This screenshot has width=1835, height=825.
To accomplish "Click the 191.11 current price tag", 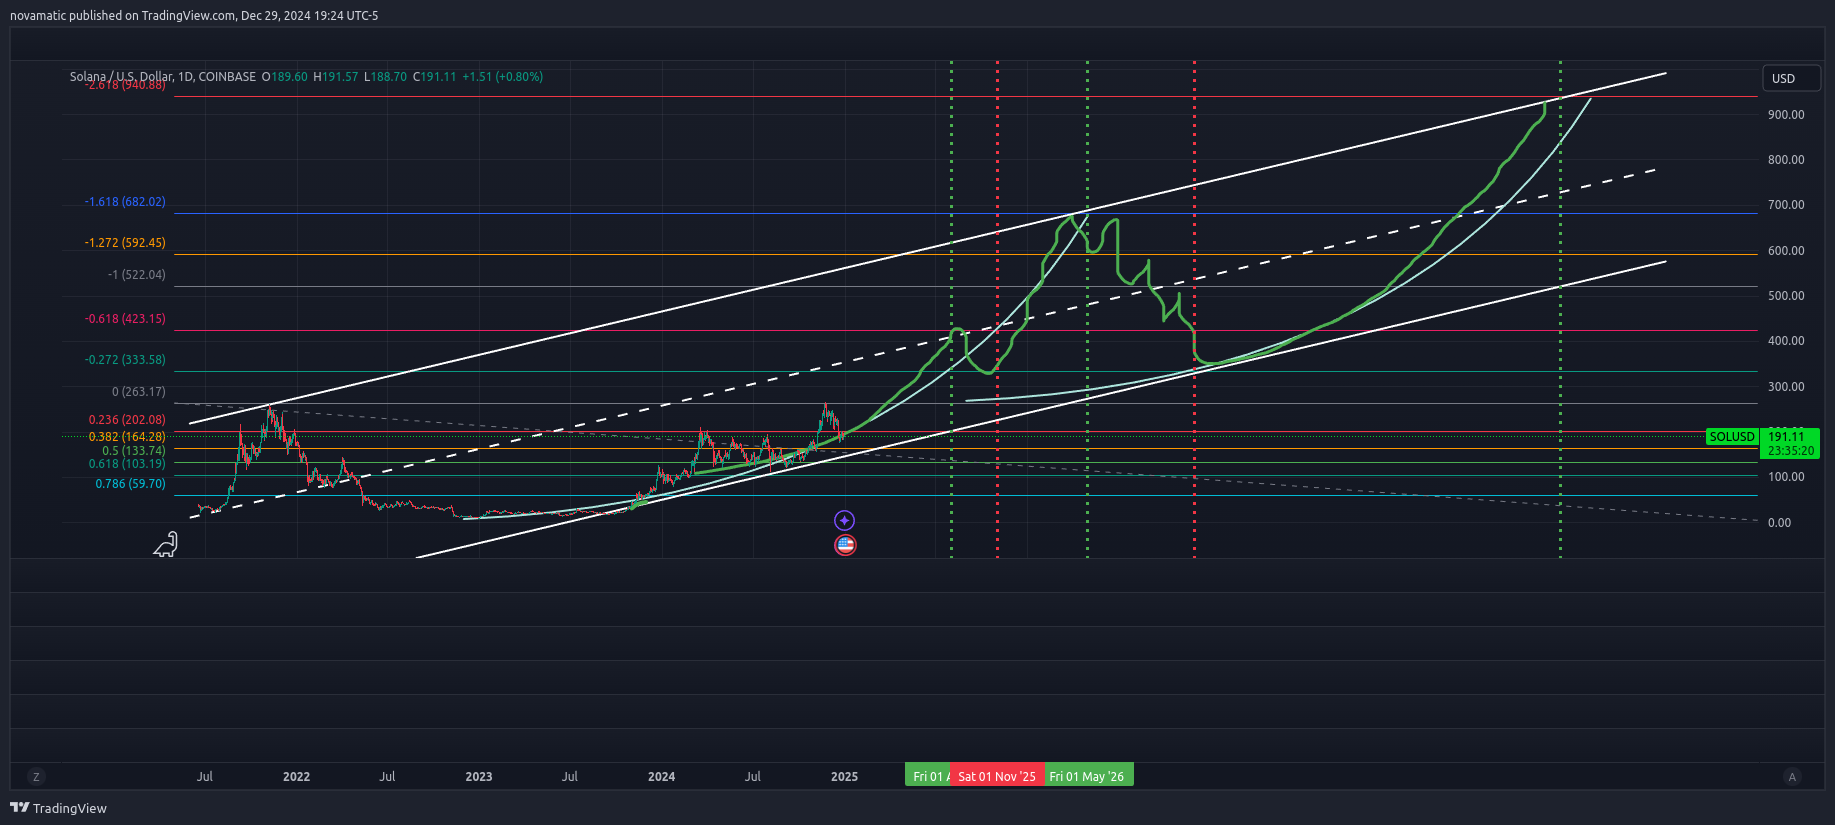I will click(1786, 437).
